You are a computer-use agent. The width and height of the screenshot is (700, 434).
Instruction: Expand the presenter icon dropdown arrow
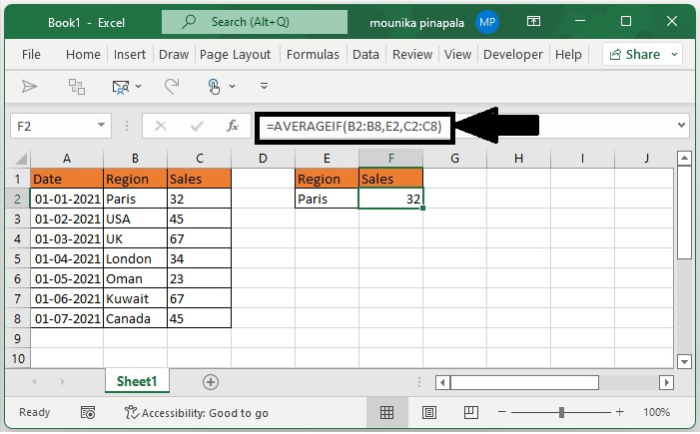(138, 86)
